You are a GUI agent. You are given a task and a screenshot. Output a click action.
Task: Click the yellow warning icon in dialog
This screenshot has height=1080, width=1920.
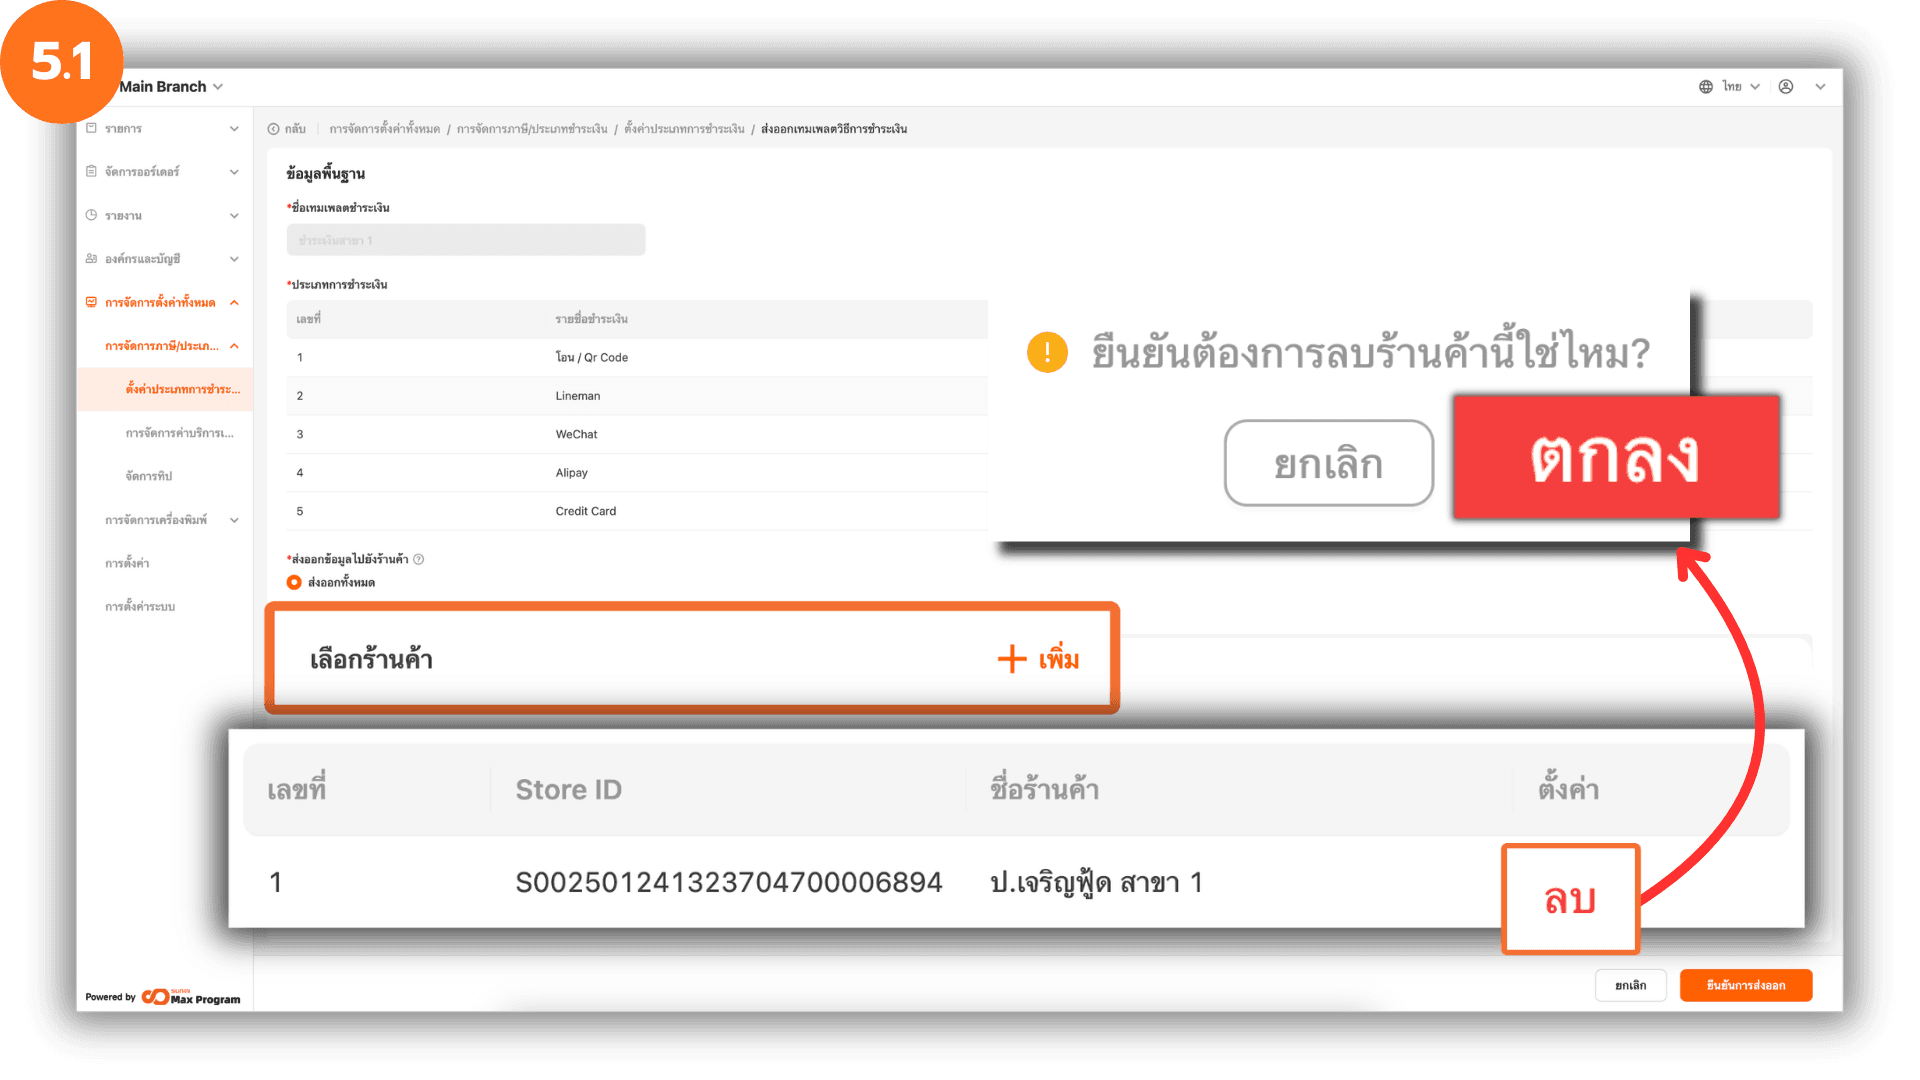[x=1048, y=352]
